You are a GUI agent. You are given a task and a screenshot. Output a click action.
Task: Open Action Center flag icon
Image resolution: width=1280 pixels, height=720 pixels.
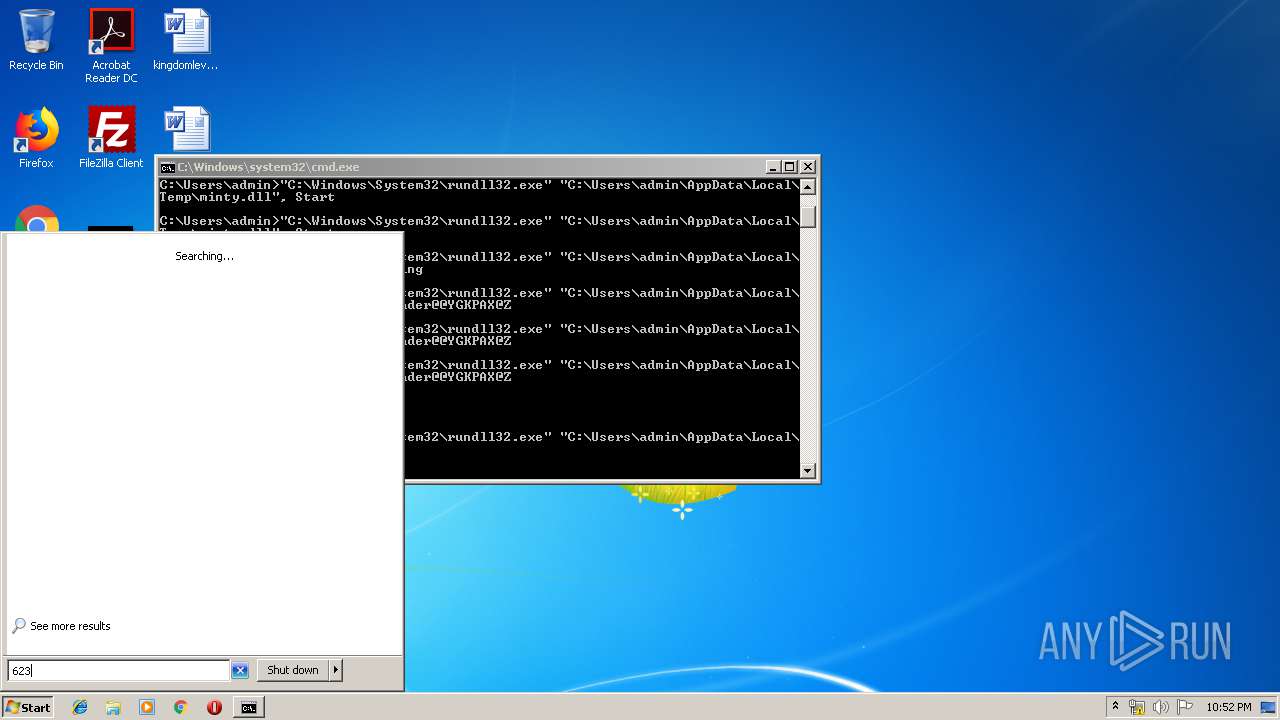pos(1183,707)
